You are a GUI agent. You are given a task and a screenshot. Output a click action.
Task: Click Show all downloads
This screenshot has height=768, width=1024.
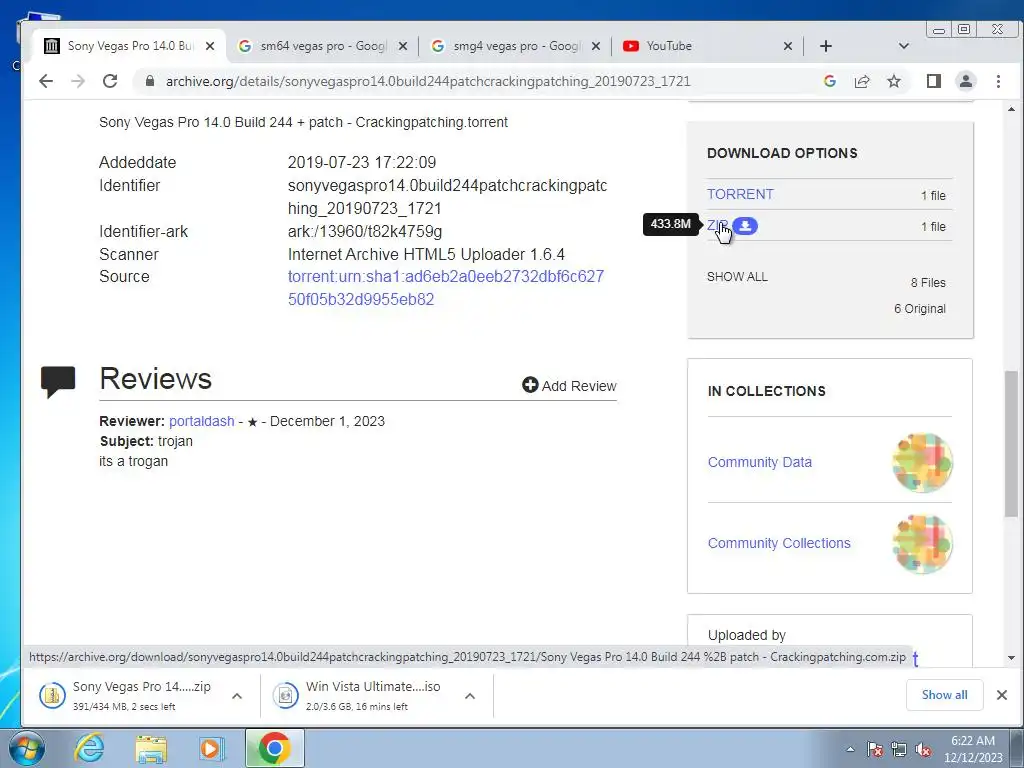pyautogui.click(x=944, y=695)
